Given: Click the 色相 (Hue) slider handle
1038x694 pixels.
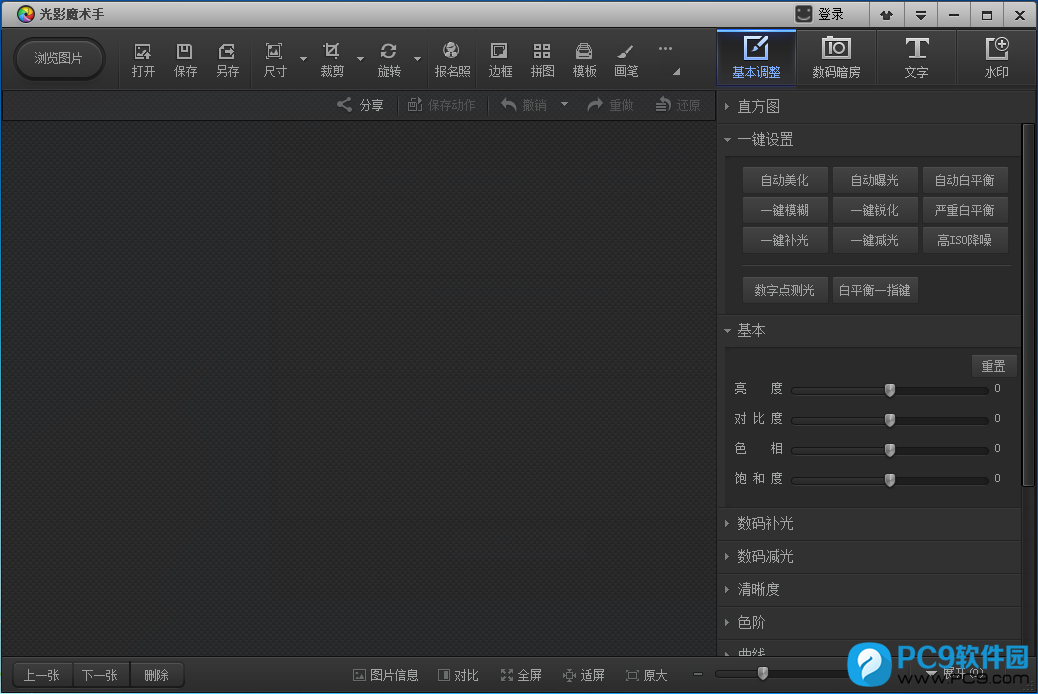Looking at the screenshot, I should 890,450.
